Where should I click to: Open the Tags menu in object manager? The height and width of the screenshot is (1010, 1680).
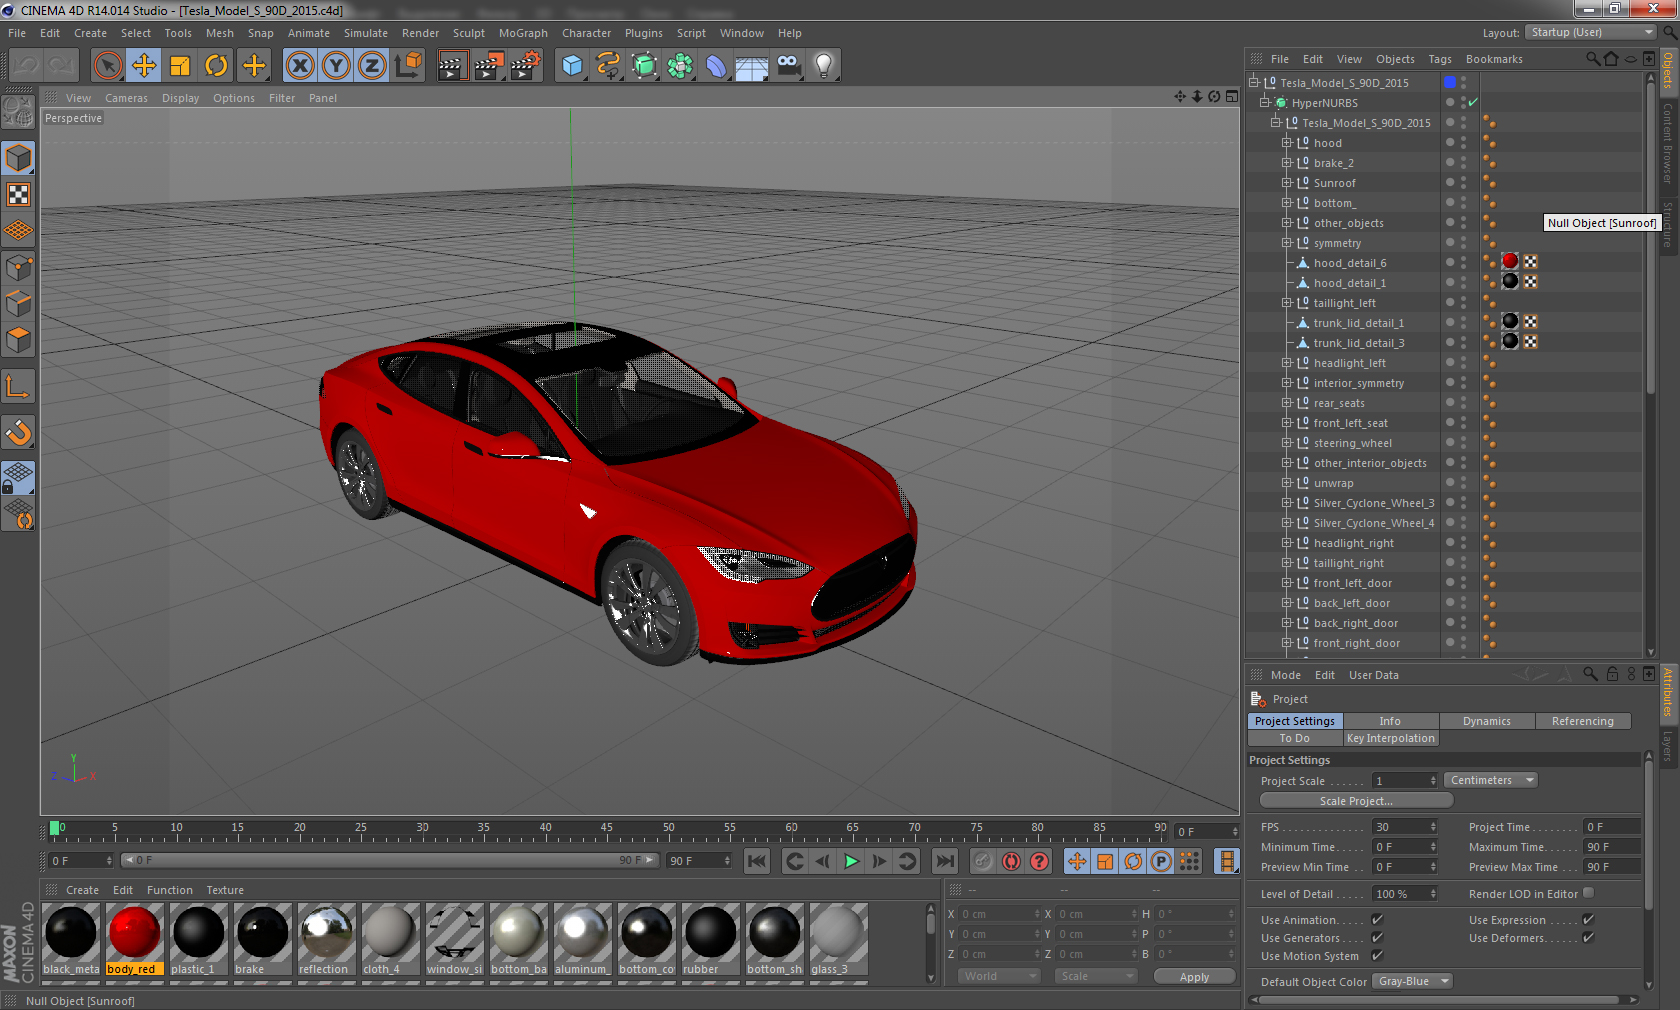tap(1439, 59)
